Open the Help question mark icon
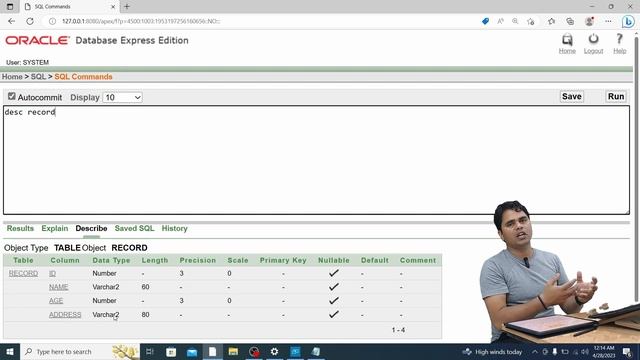The image size is (640, 360). point(619,39)
